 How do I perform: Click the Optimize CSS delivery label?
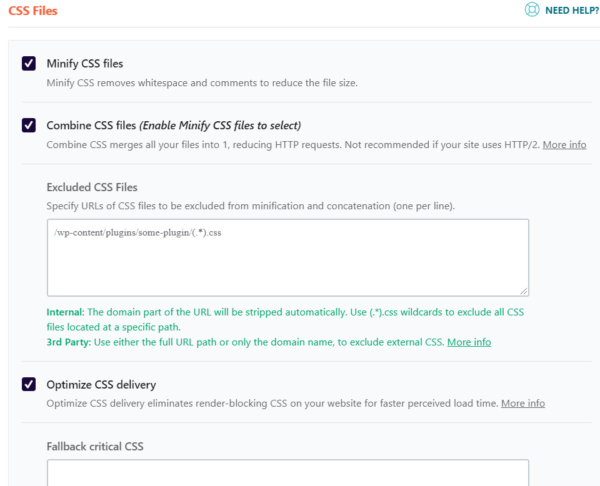coord(101,385)
